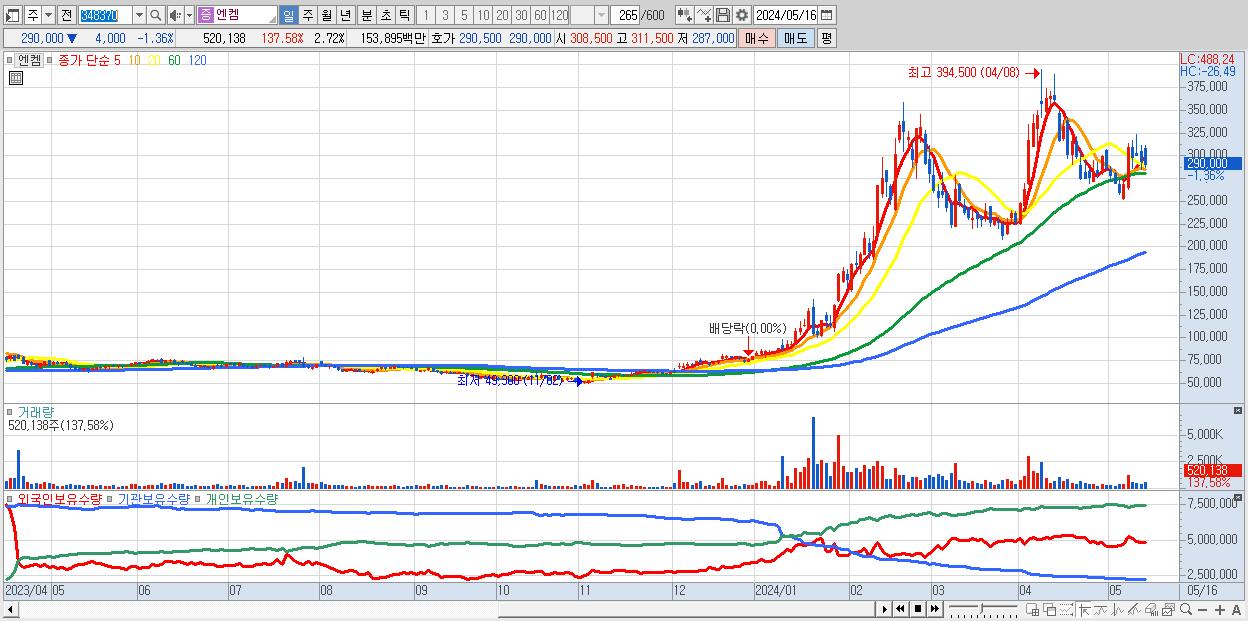The image size is (1248, 621).
Task: Click the add candlestick chart icon
Action: click(x=684, y=15)
